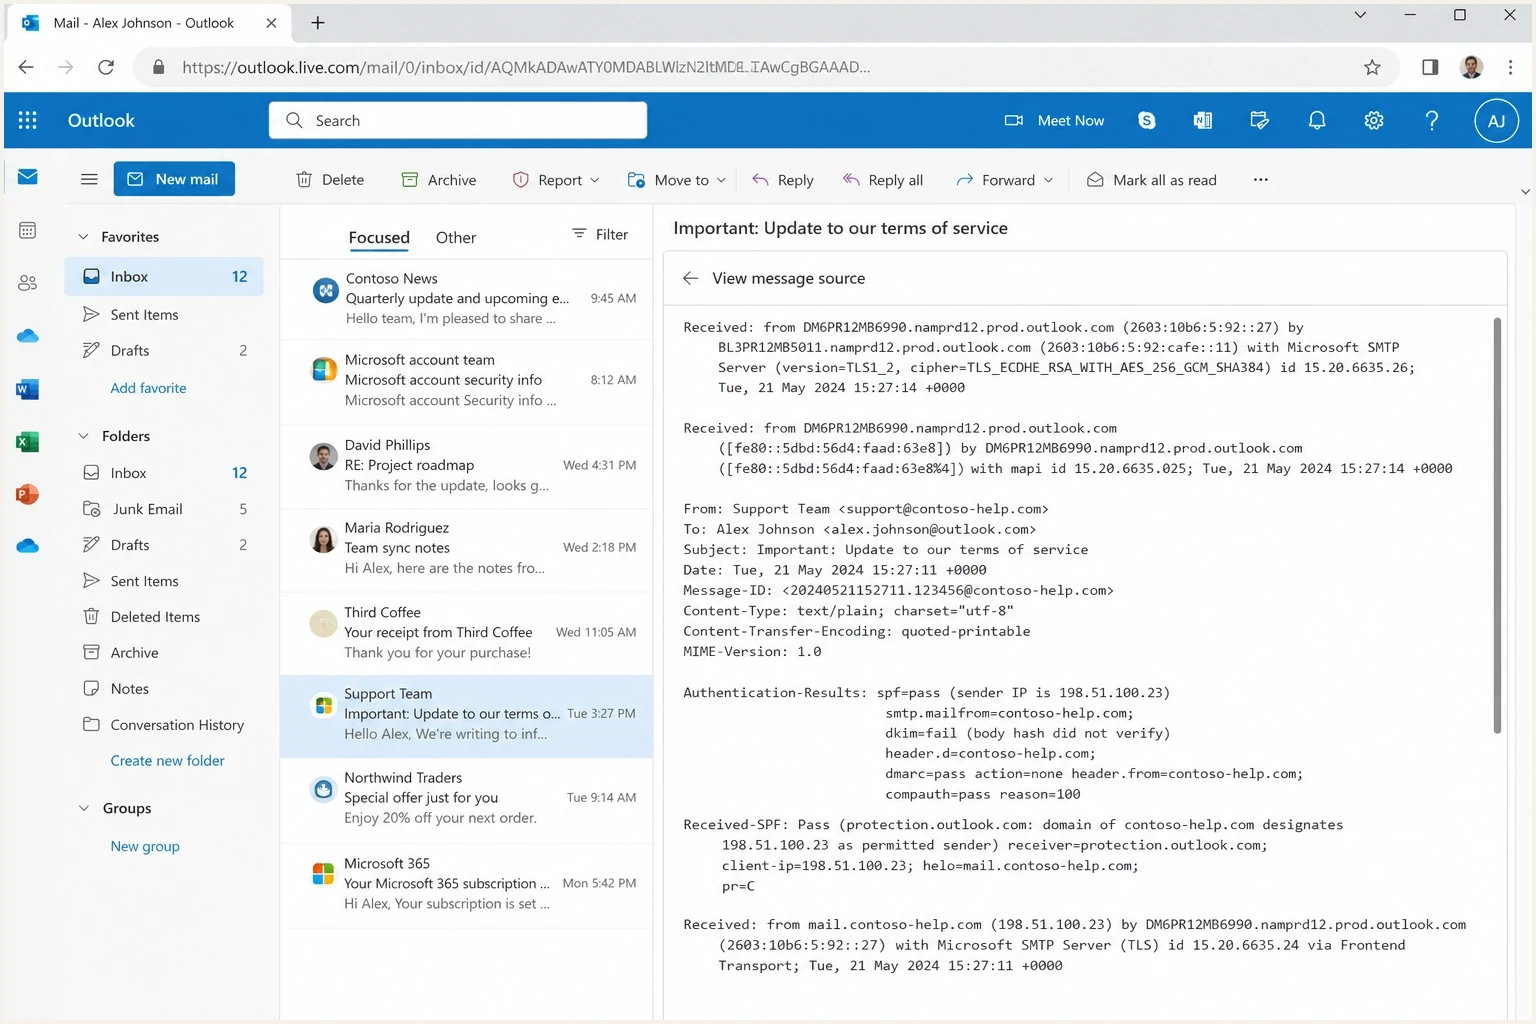The image size is (1536, 1024).
Task: Open the browser side panel icon
Action: point(1430,67)
